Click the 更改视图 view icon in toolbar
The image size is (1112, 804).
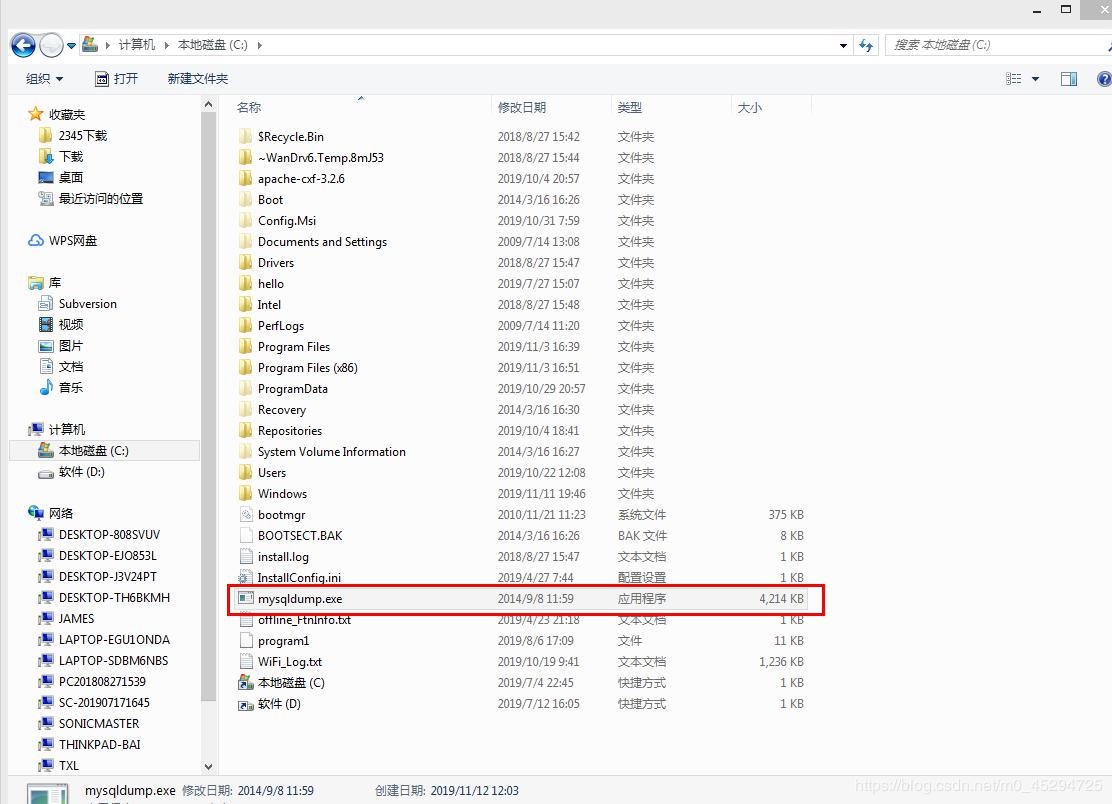1014,79
